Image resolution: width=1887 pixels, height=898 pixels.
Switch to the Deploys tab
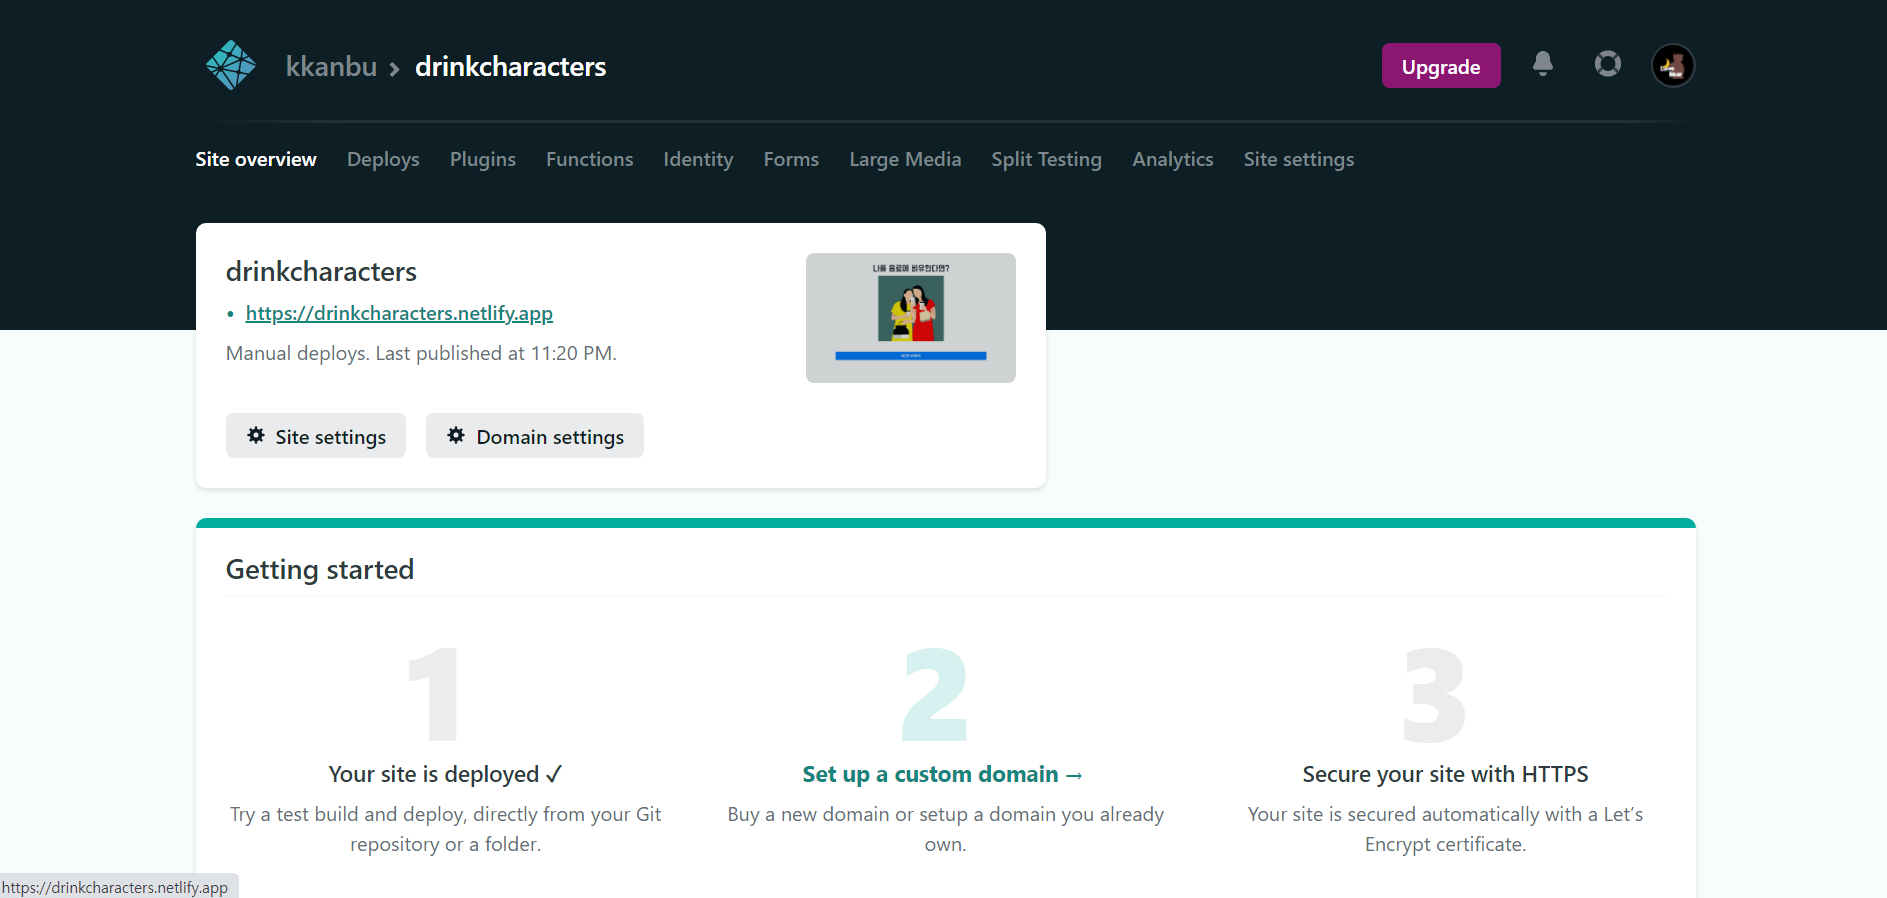[383, 159]
